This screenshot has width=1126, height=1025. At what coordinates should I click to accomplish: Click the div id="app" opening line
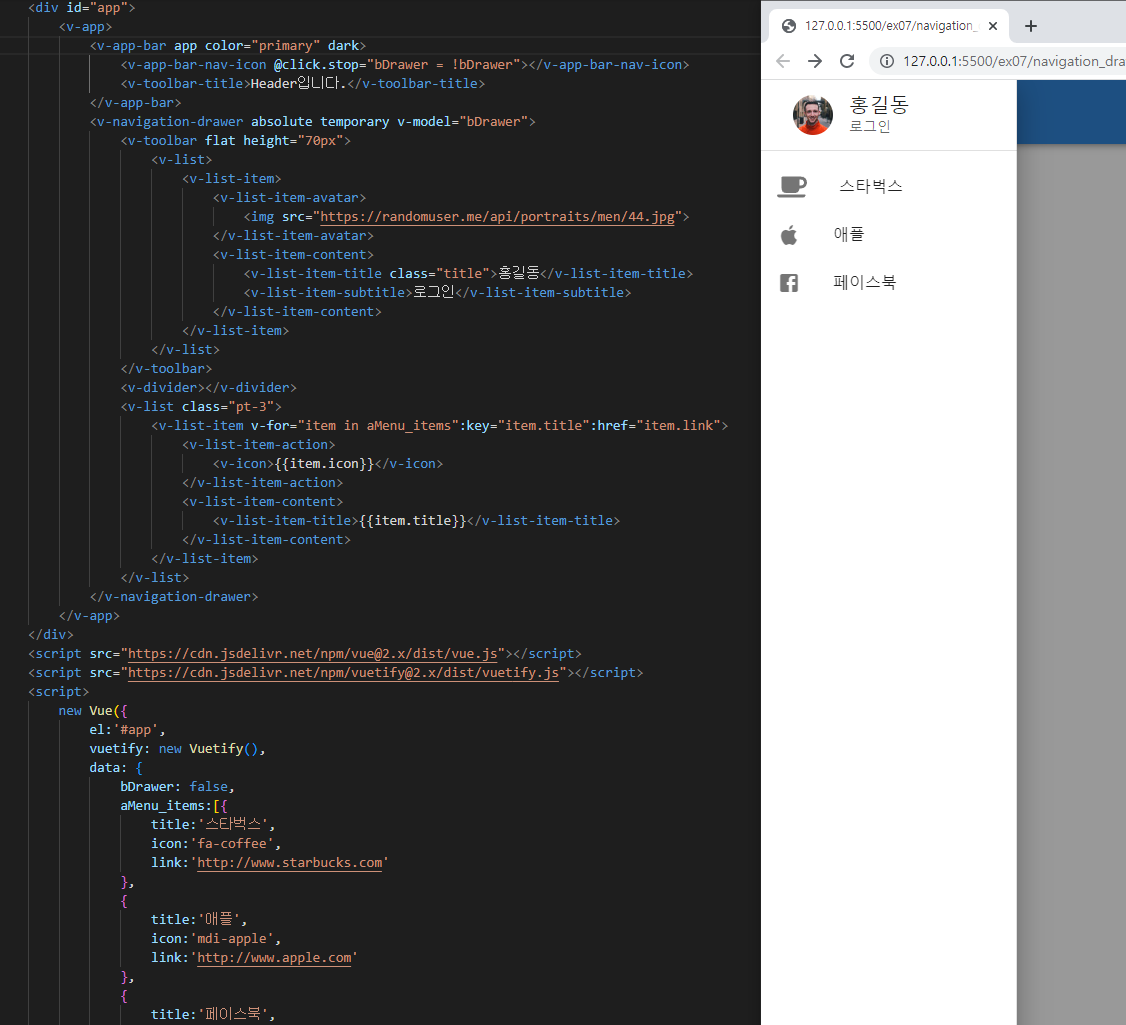point(82,8)
